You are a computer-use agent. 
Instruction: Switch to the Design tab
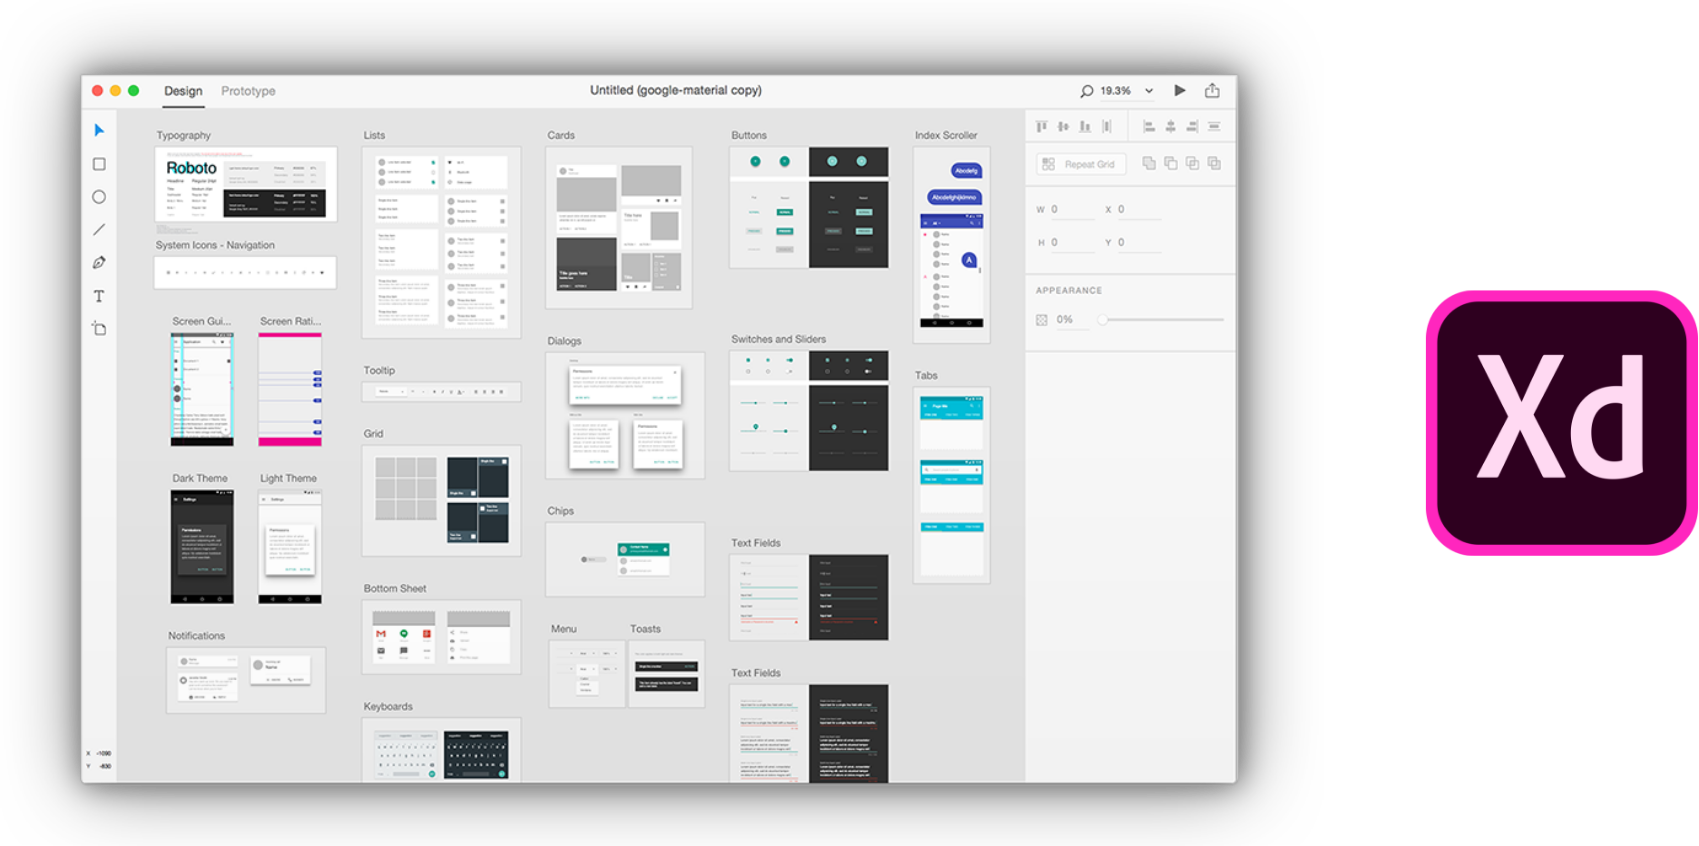(183, 91)
